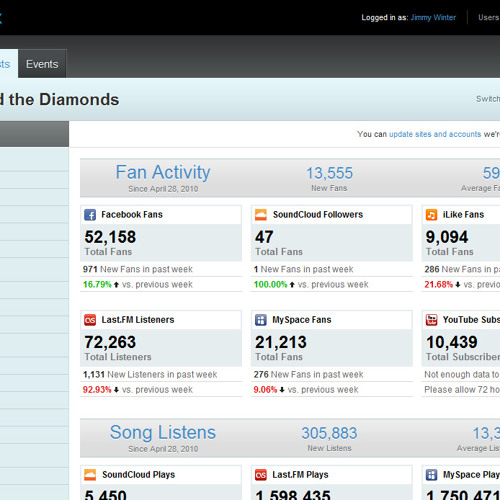This screenshot has width=500, height=500.
Task: Select the Last.FM Plays card title
Action: (300, 475)
